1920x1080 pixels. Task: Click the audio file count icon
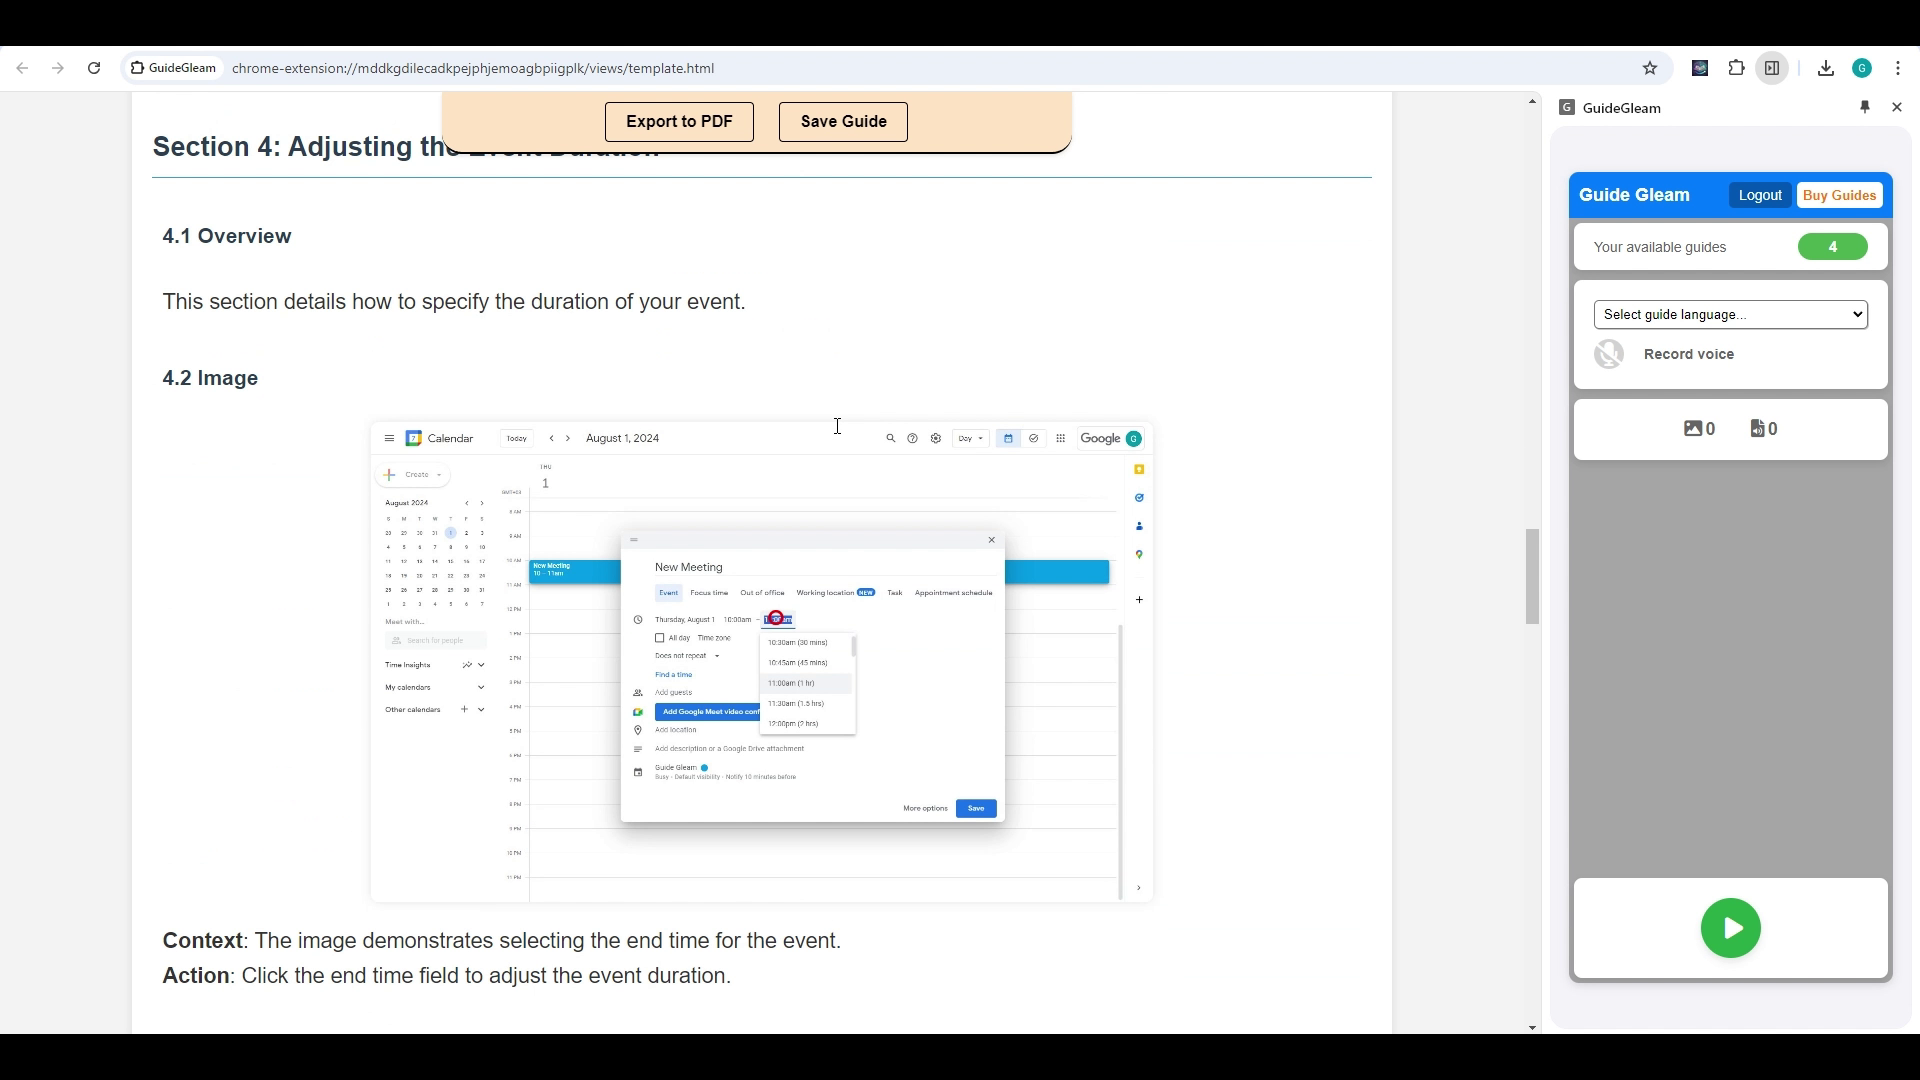pyautogui.click(x=1758, y=429)
